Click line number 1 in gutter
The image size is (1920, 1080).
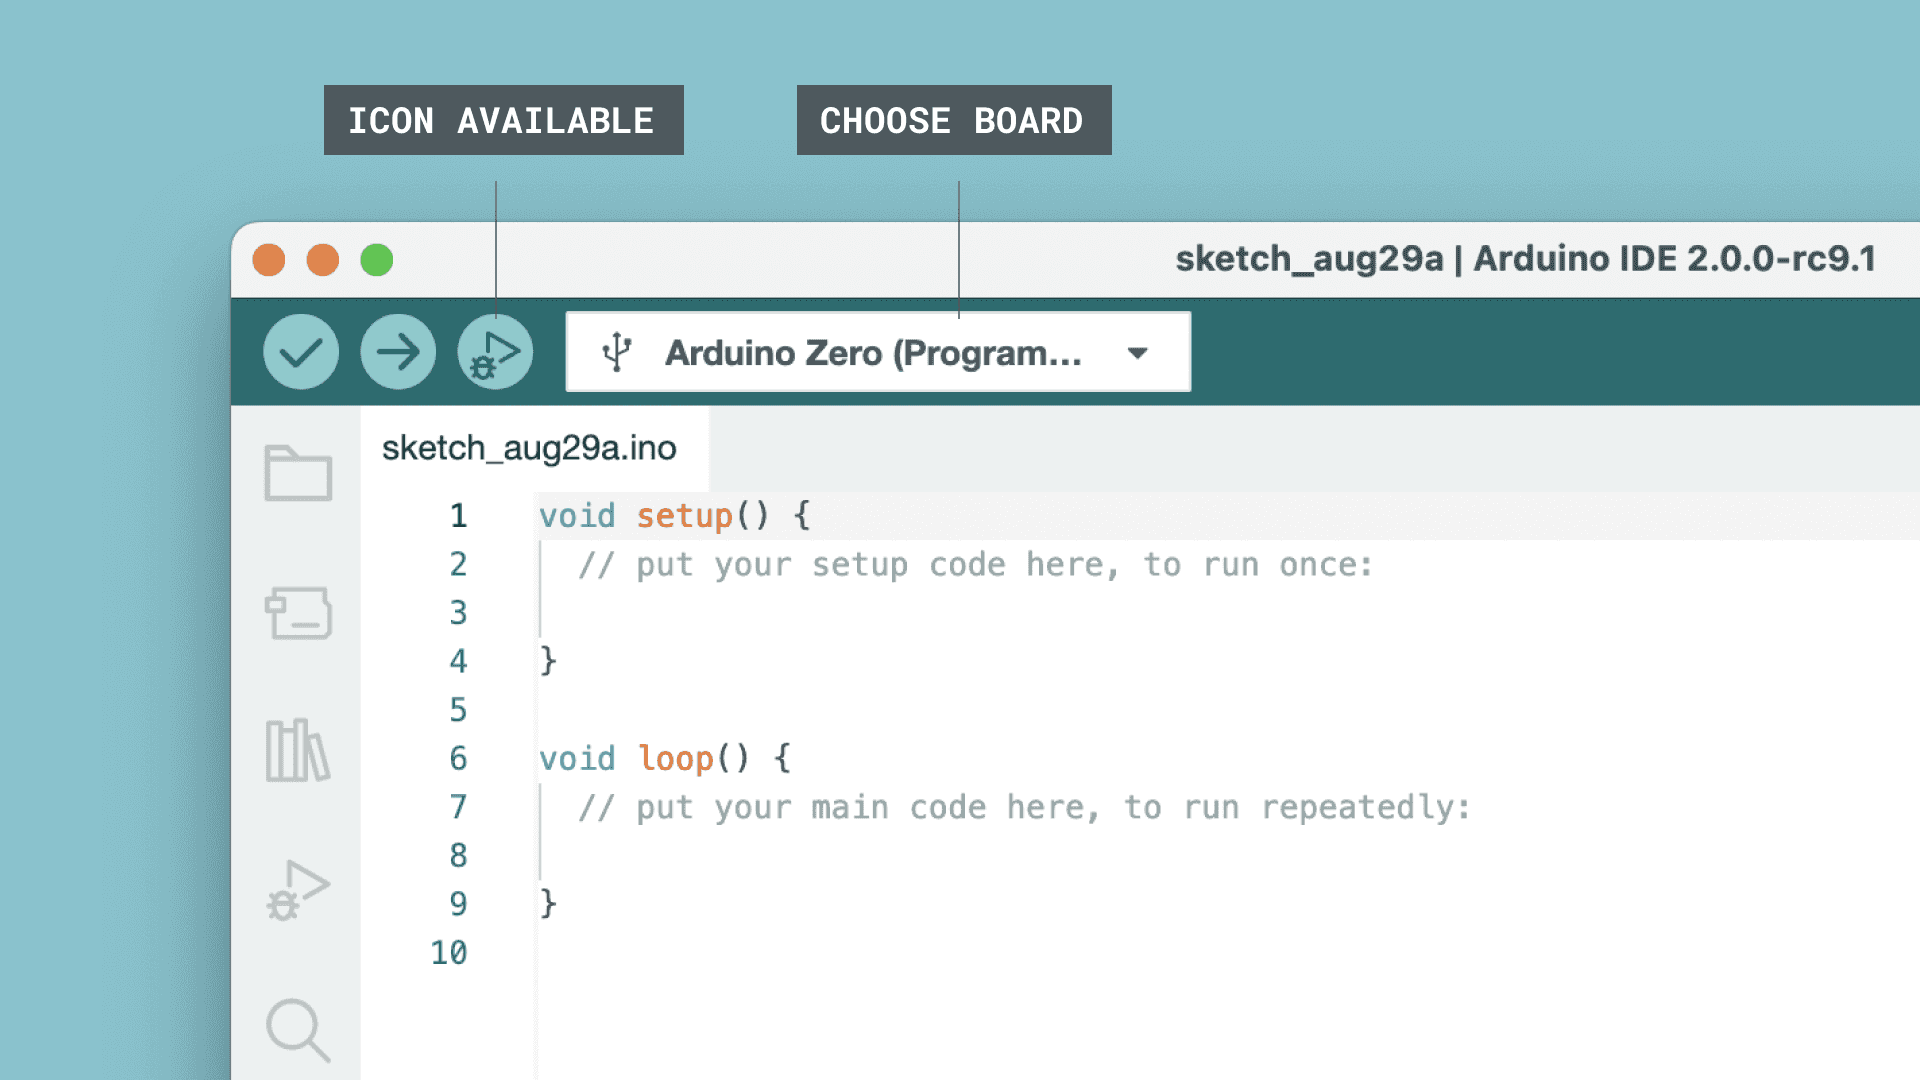pyautogui.click(x=458, y=516)
